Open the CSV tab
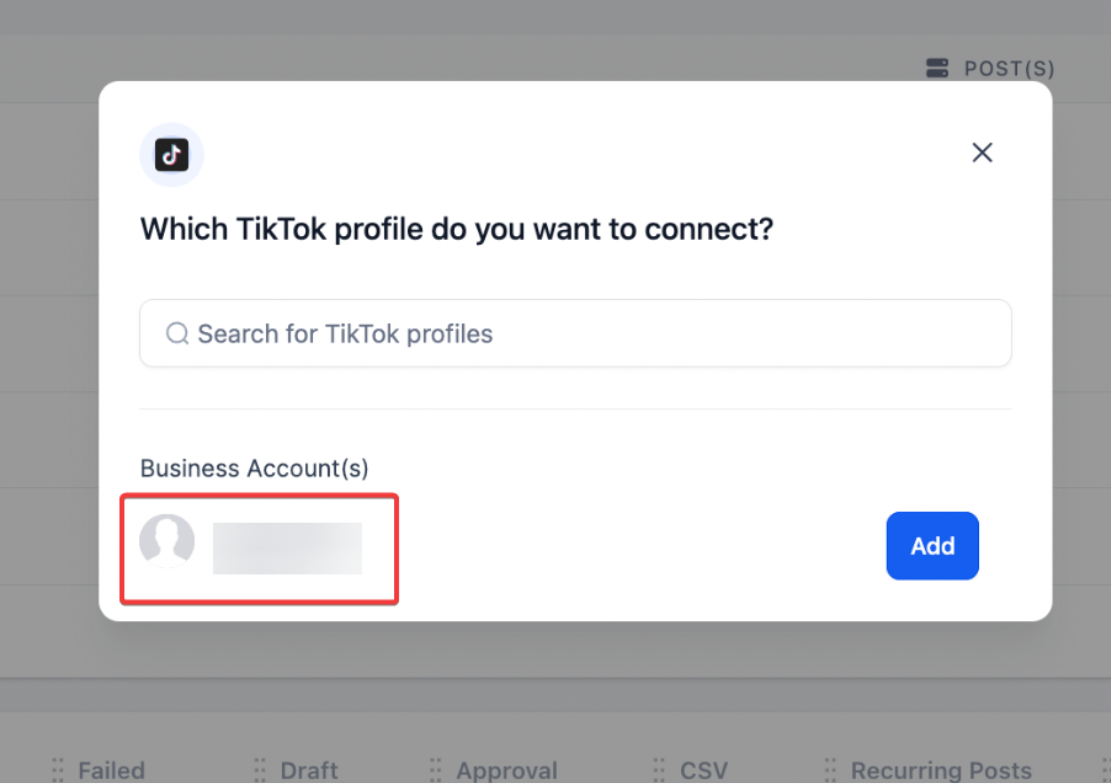This screenshot has height=784, width=1111. 704,770
